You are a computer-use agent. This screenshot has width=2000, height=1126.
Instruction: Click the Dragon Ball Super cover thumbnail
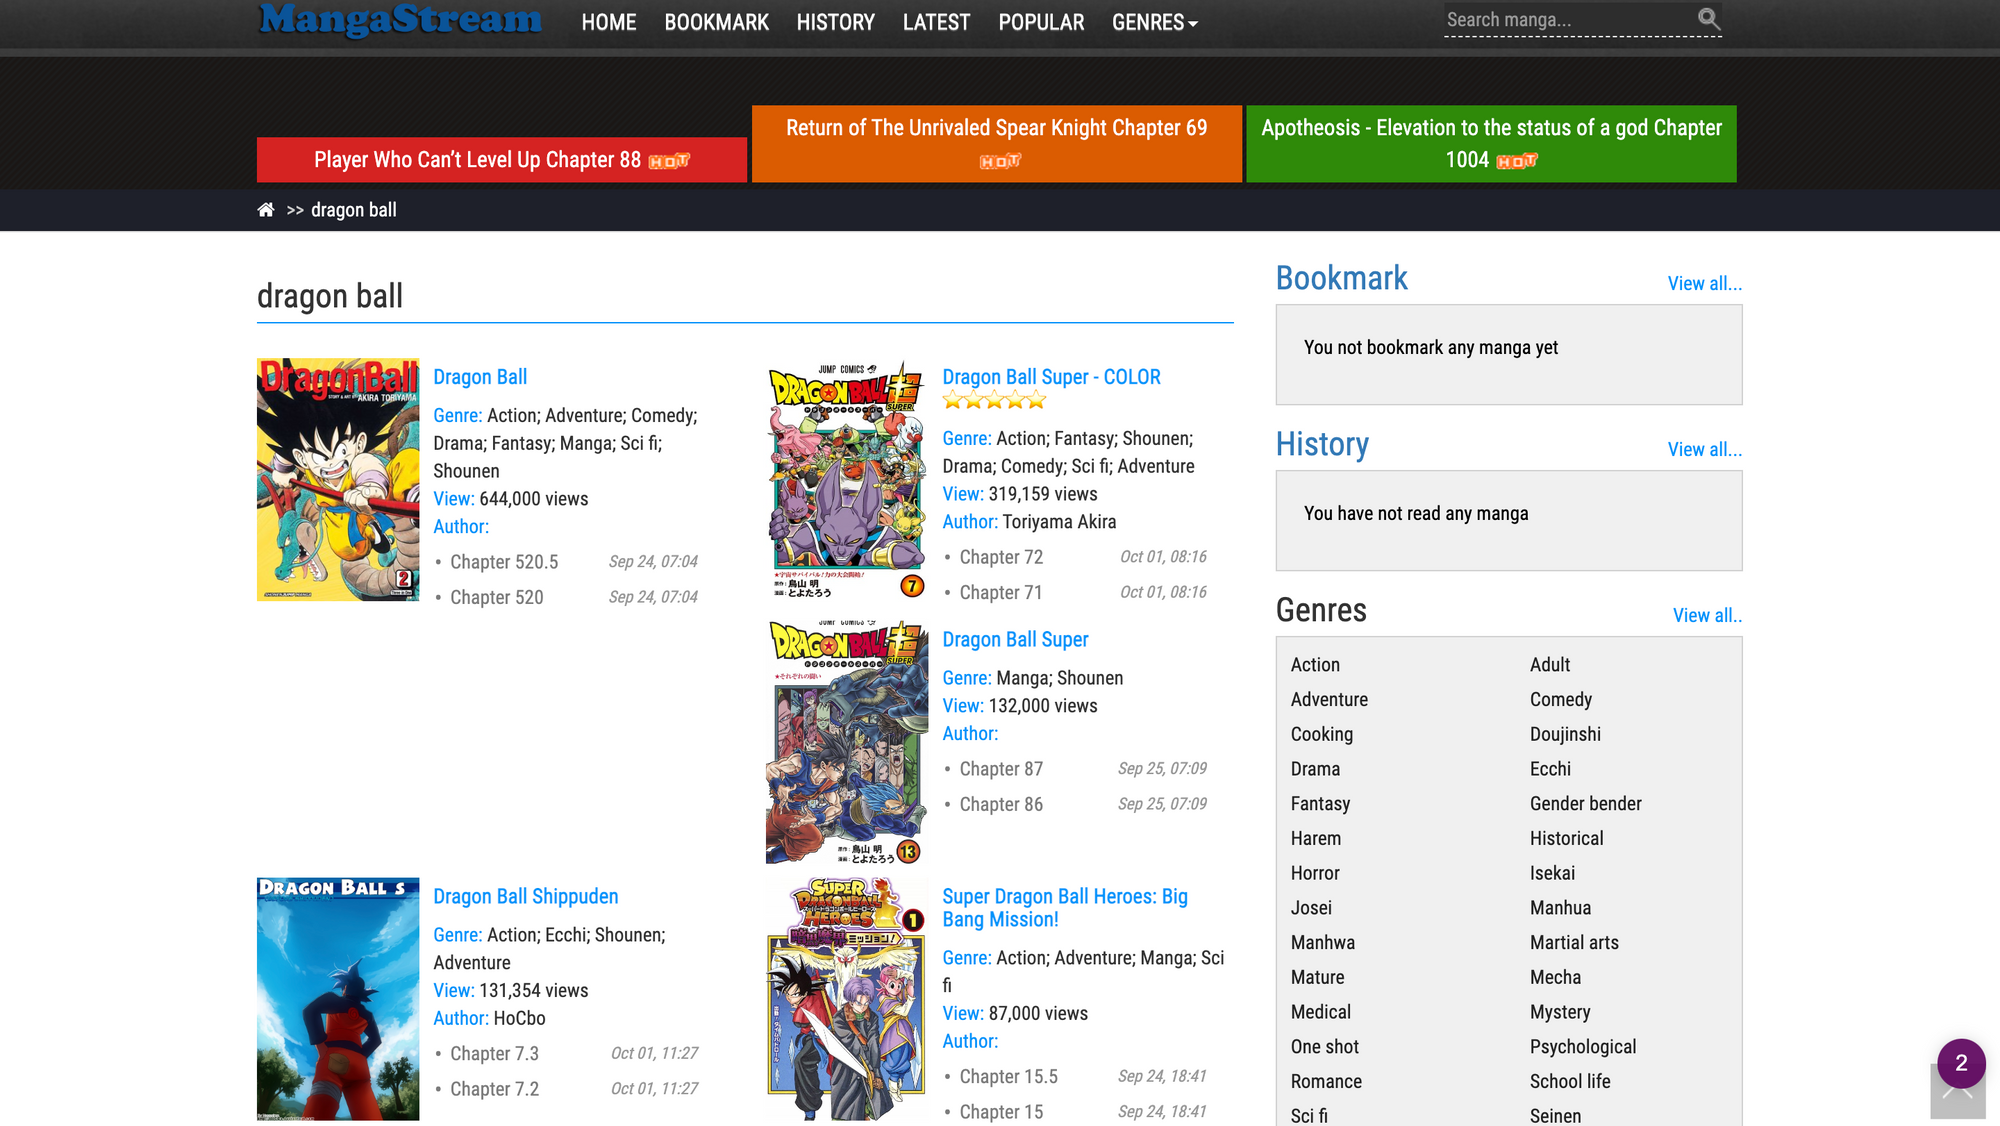coord(847,742)
